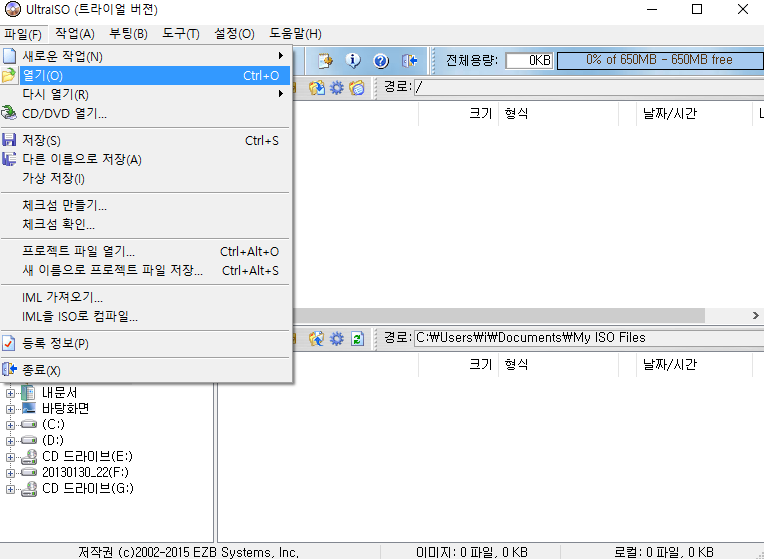Screen dimensions: 764x559
Task: Select 종료(X) to exit
Action: [146, 369]
